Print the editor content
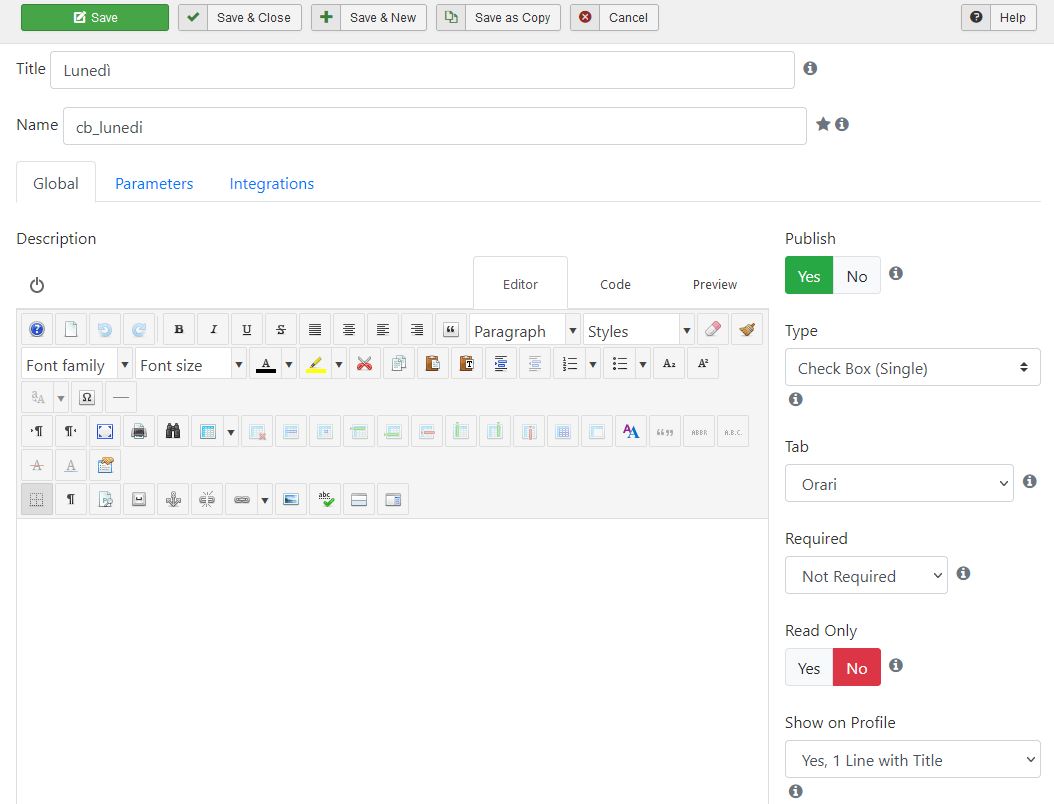 pos(138,432)
